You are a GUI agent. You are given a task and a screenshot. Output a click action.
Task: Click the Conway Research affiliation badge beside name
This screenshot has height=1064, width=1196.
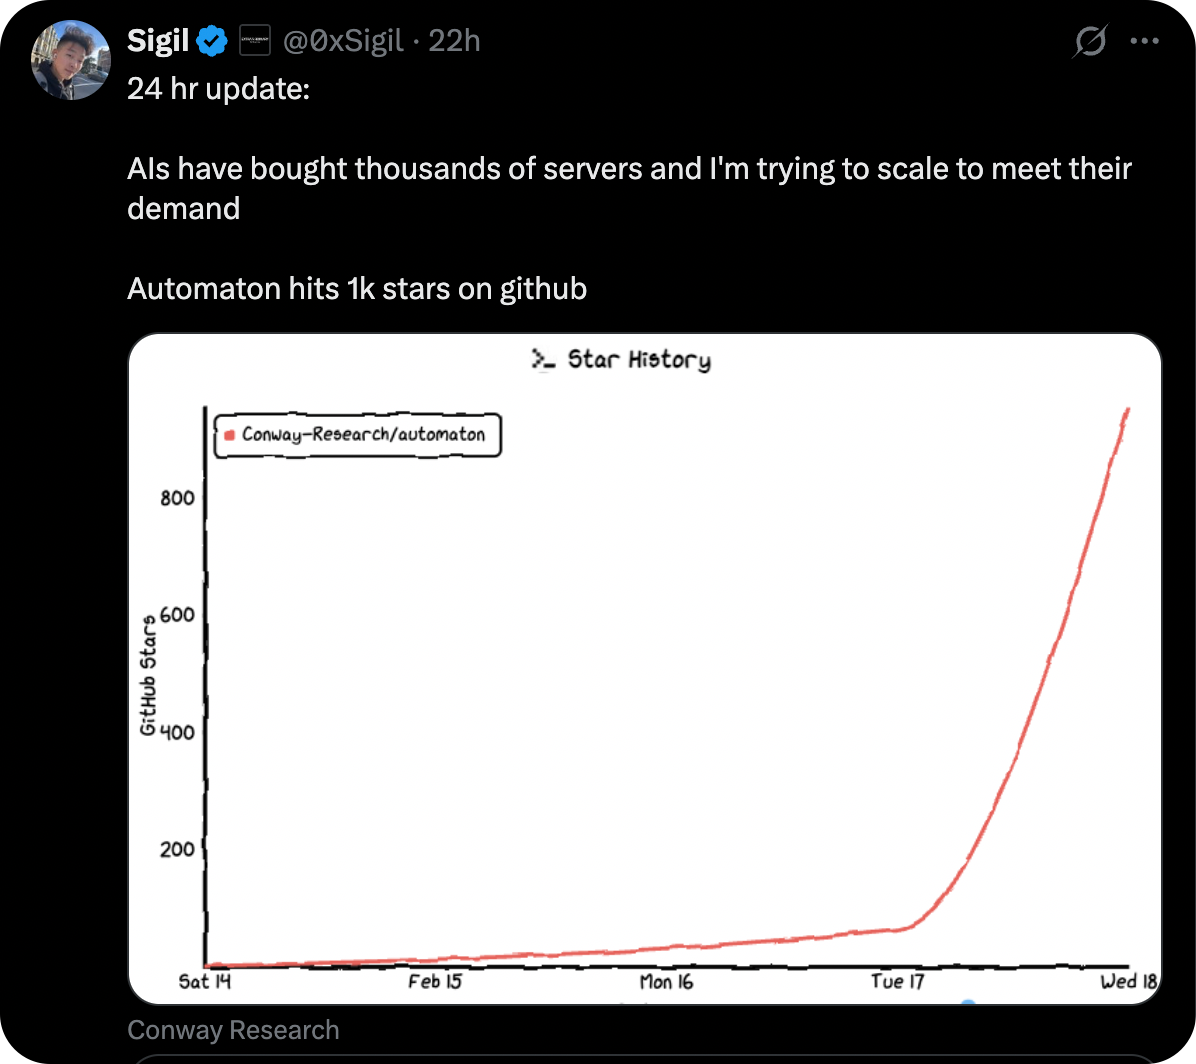coord(256,42)
